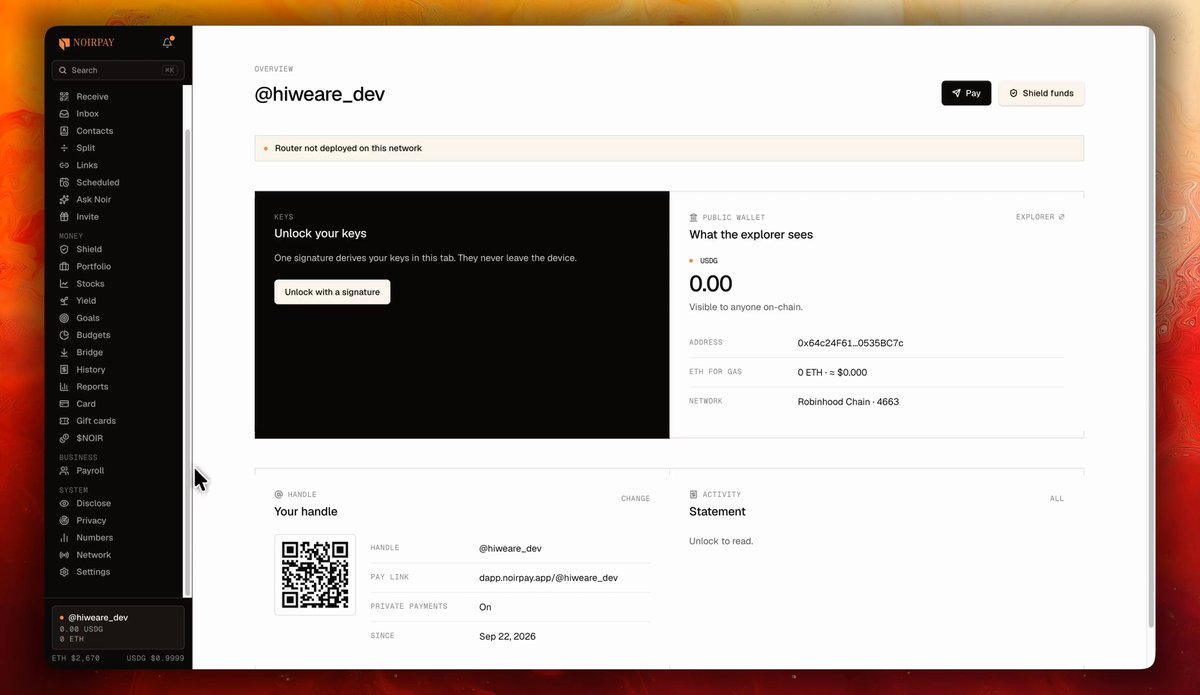The width and height of the screenshot is (1200, 695).
Task: Click the Stocks chart icon
Action: click(64, 284)
